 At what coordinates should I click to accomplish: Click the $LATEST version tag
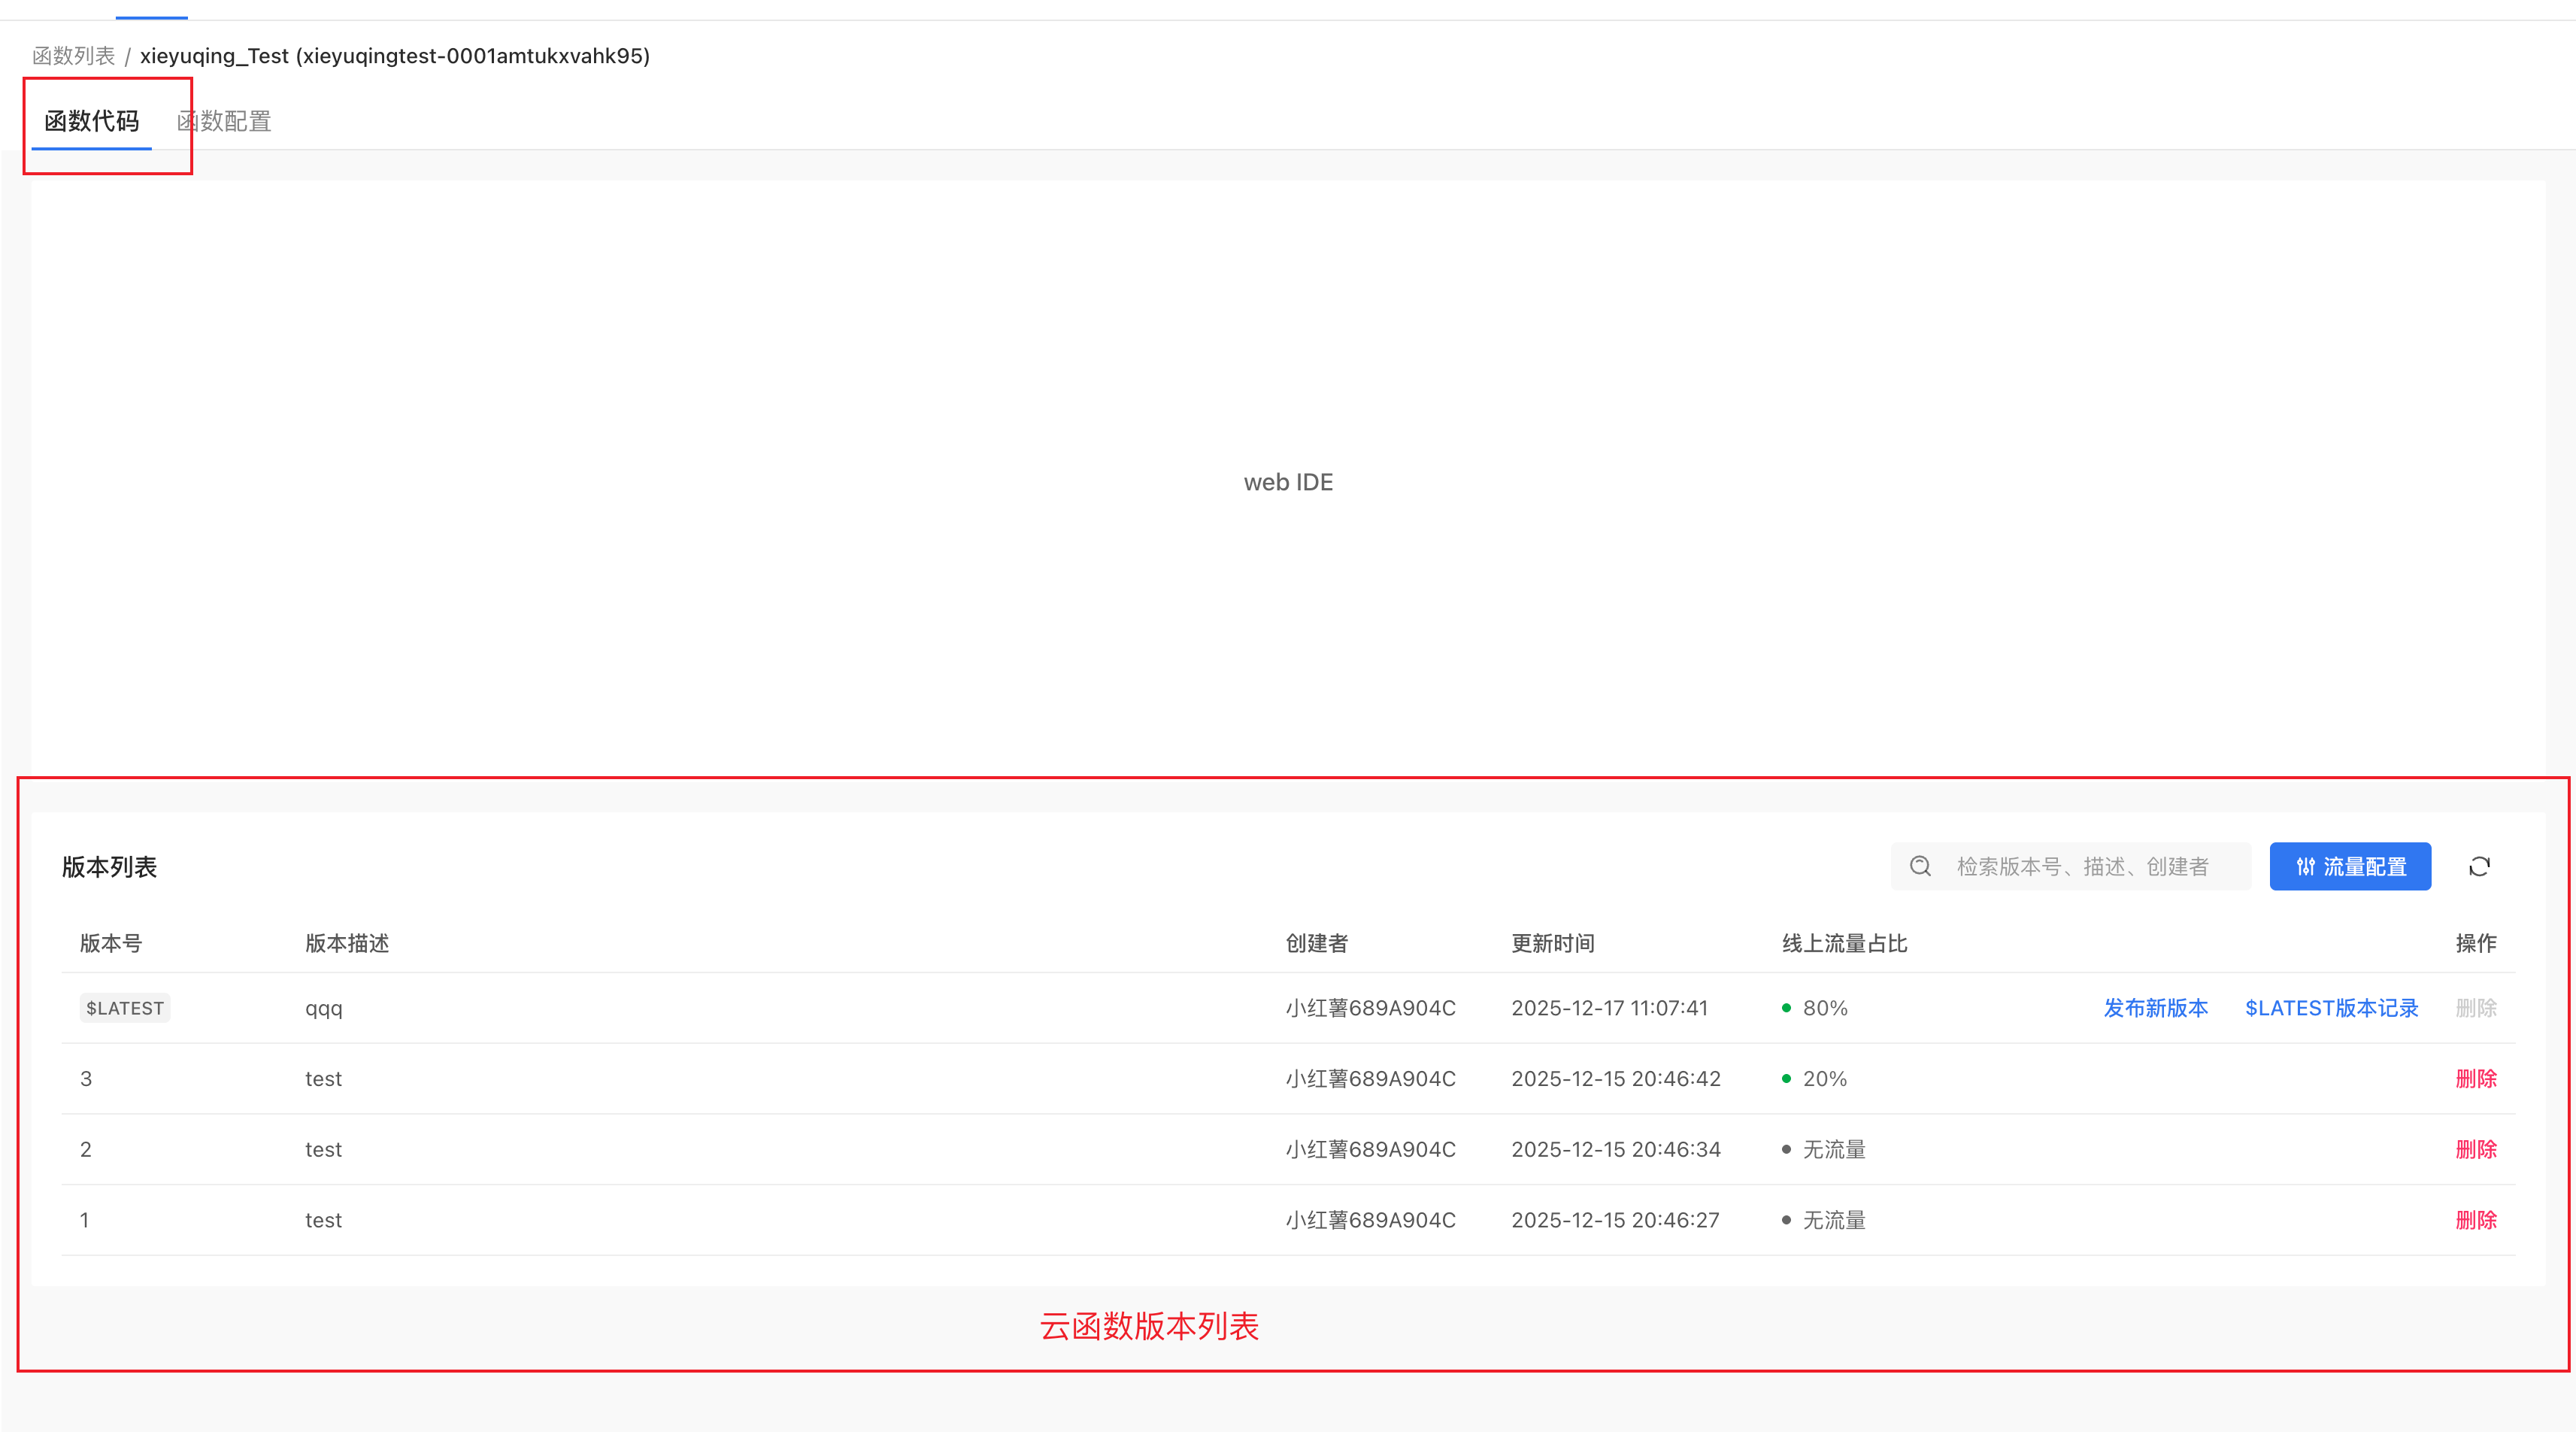coord(125,1008)
